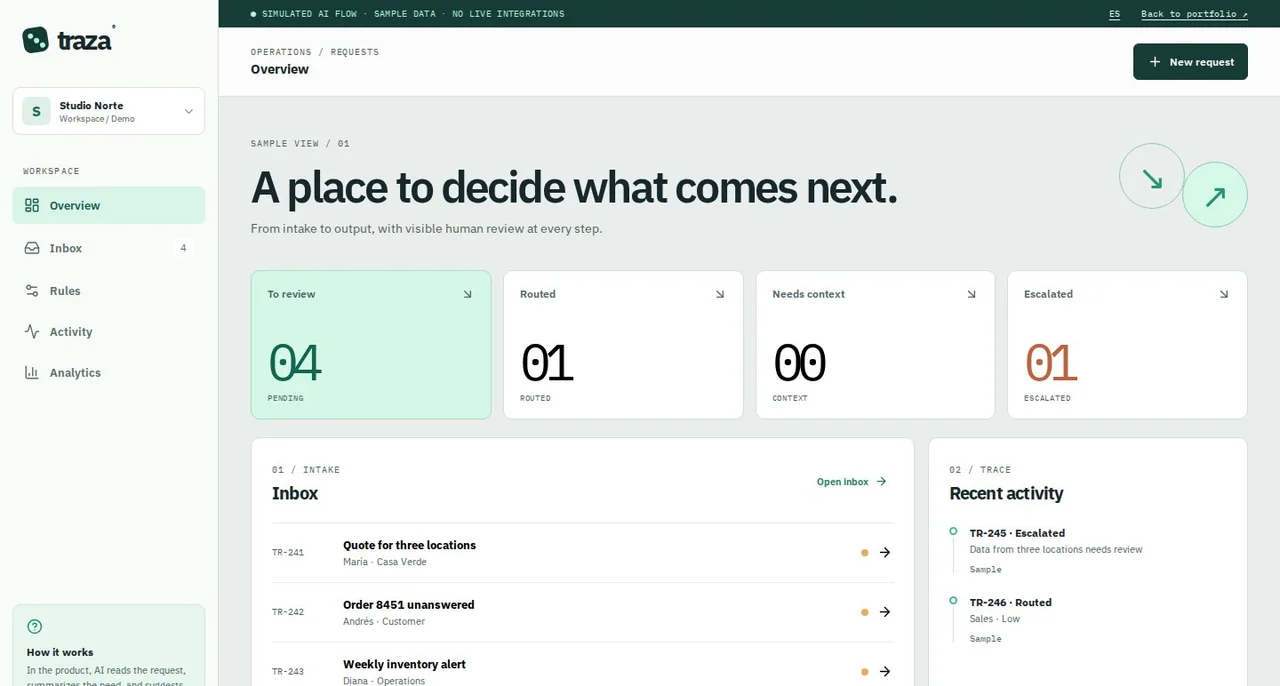Click the Studio Norte avatar letter S
This screenshot has width=1280, height=686.
[37, 111]
